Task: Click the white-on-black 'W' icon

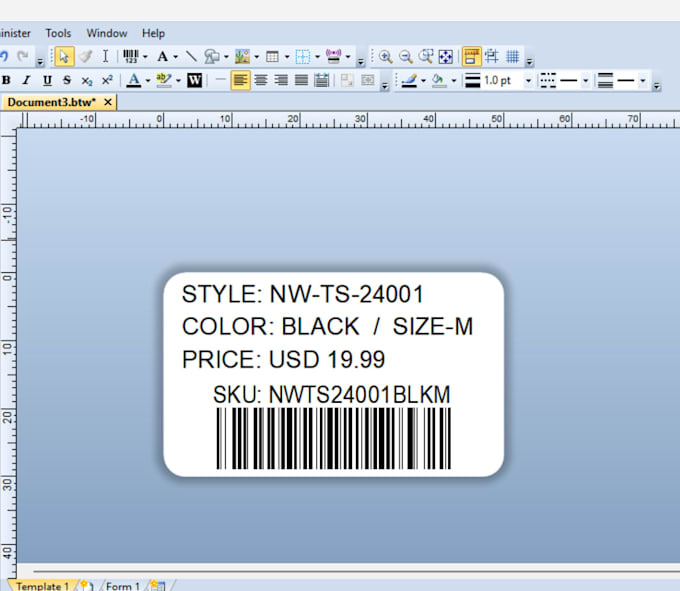Action: click(x=194, y=80)
